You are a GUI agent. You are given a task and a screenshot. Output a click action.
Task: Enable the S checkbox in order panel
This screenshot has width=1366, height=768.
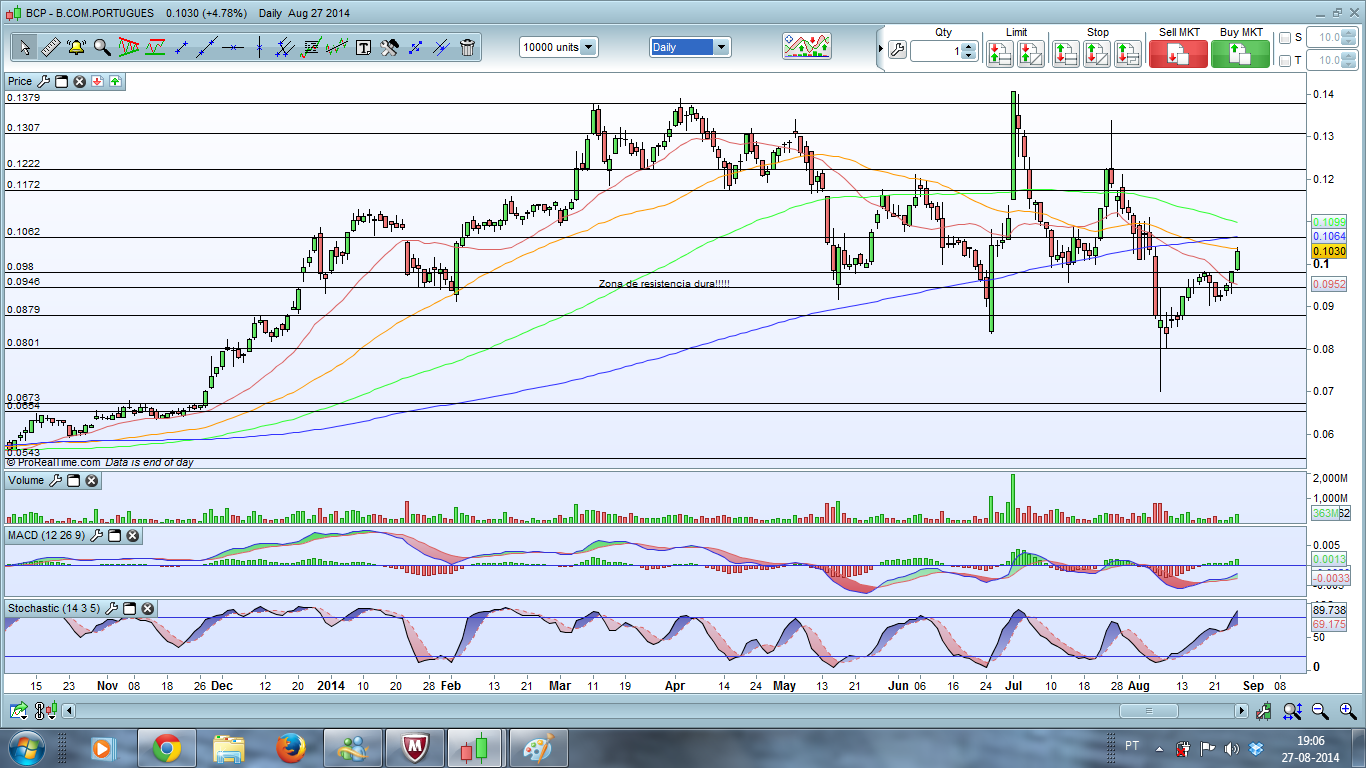1285,38
